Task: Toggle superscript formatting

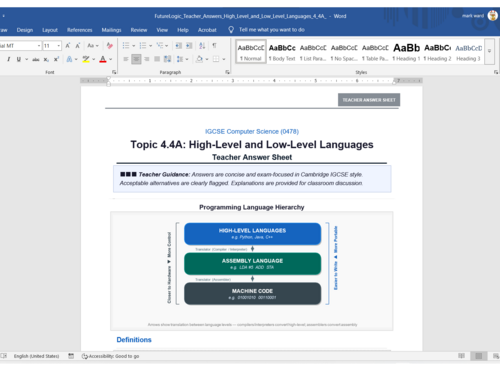Action: coord(56,59)
